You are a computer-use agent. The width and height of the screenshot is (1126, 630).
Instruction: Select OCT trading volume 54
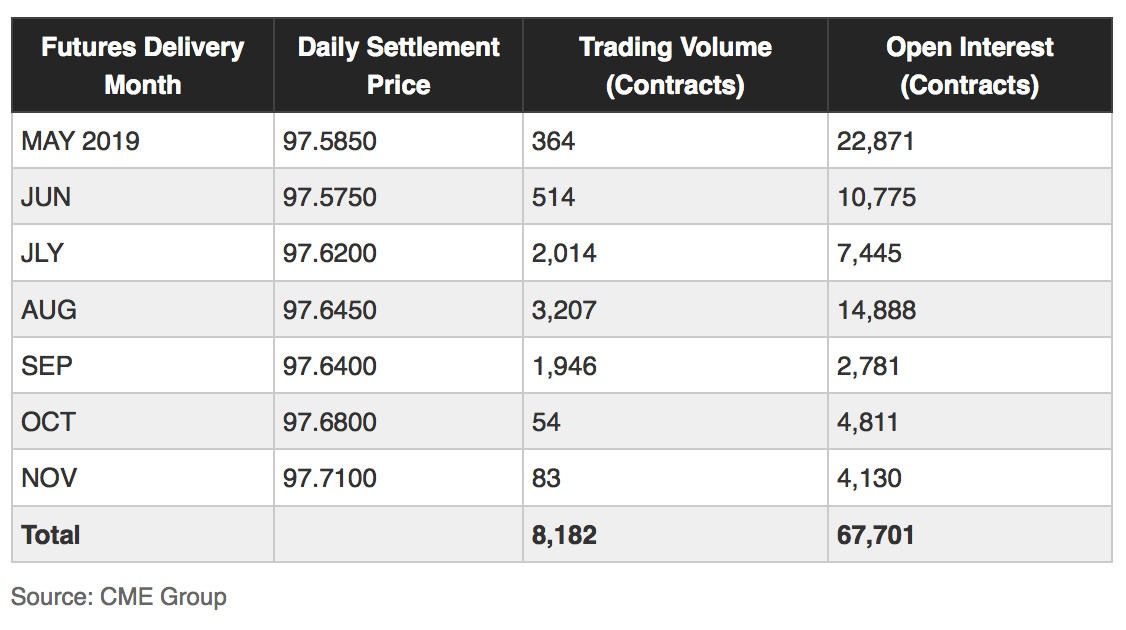pyautogui.click(x=547, y=422)
